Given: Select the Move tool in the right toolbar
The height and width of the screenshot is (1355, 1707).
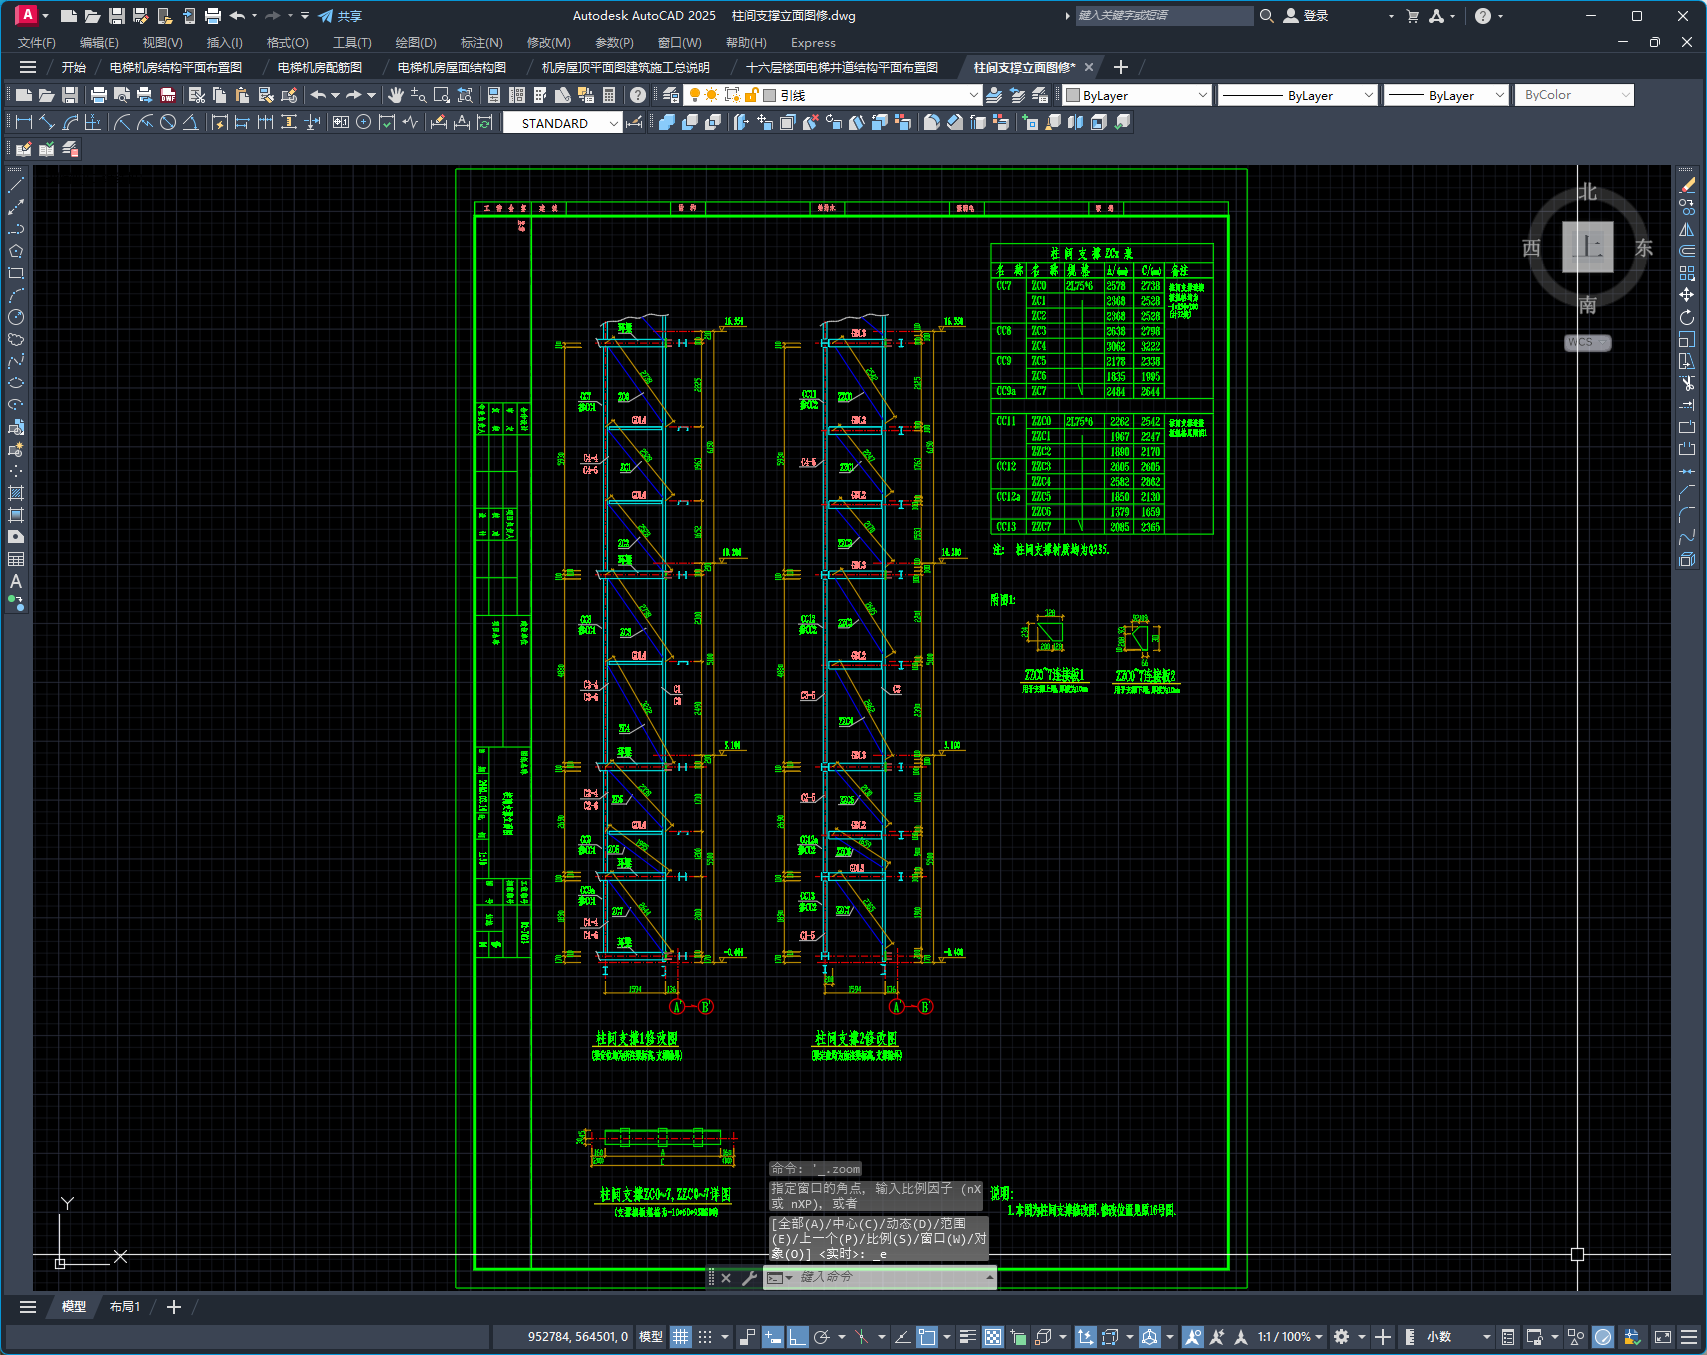Looking at the screenshot, I should 1687,295.
